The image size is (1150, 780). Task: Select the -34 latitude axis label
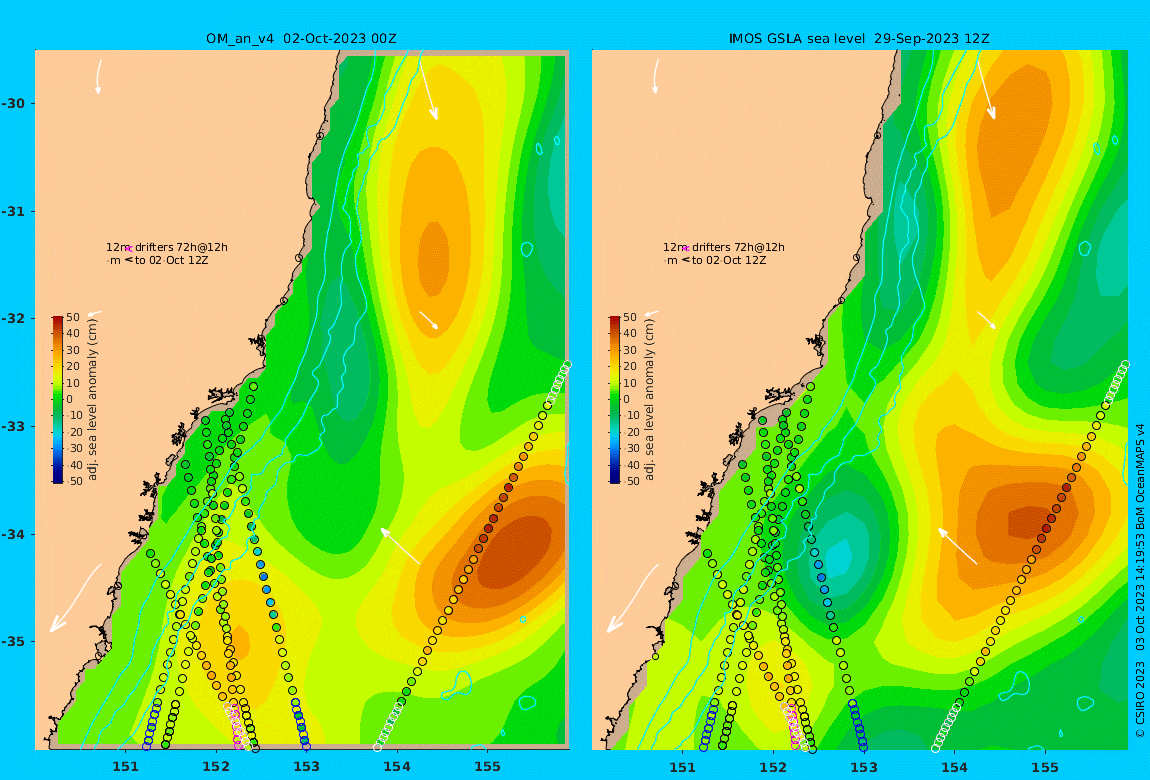click(x=12, y=534)
